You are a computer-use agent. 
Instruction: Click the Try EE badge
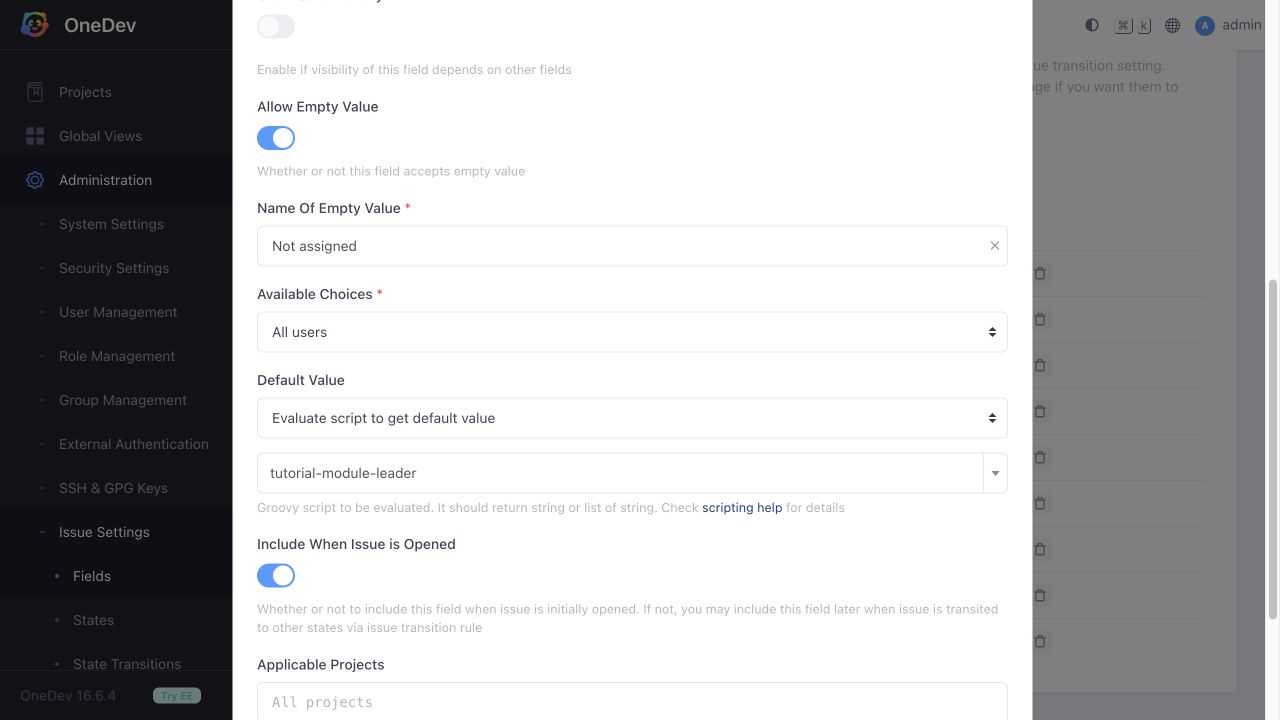pyautogui.click(x=177, y=695)
